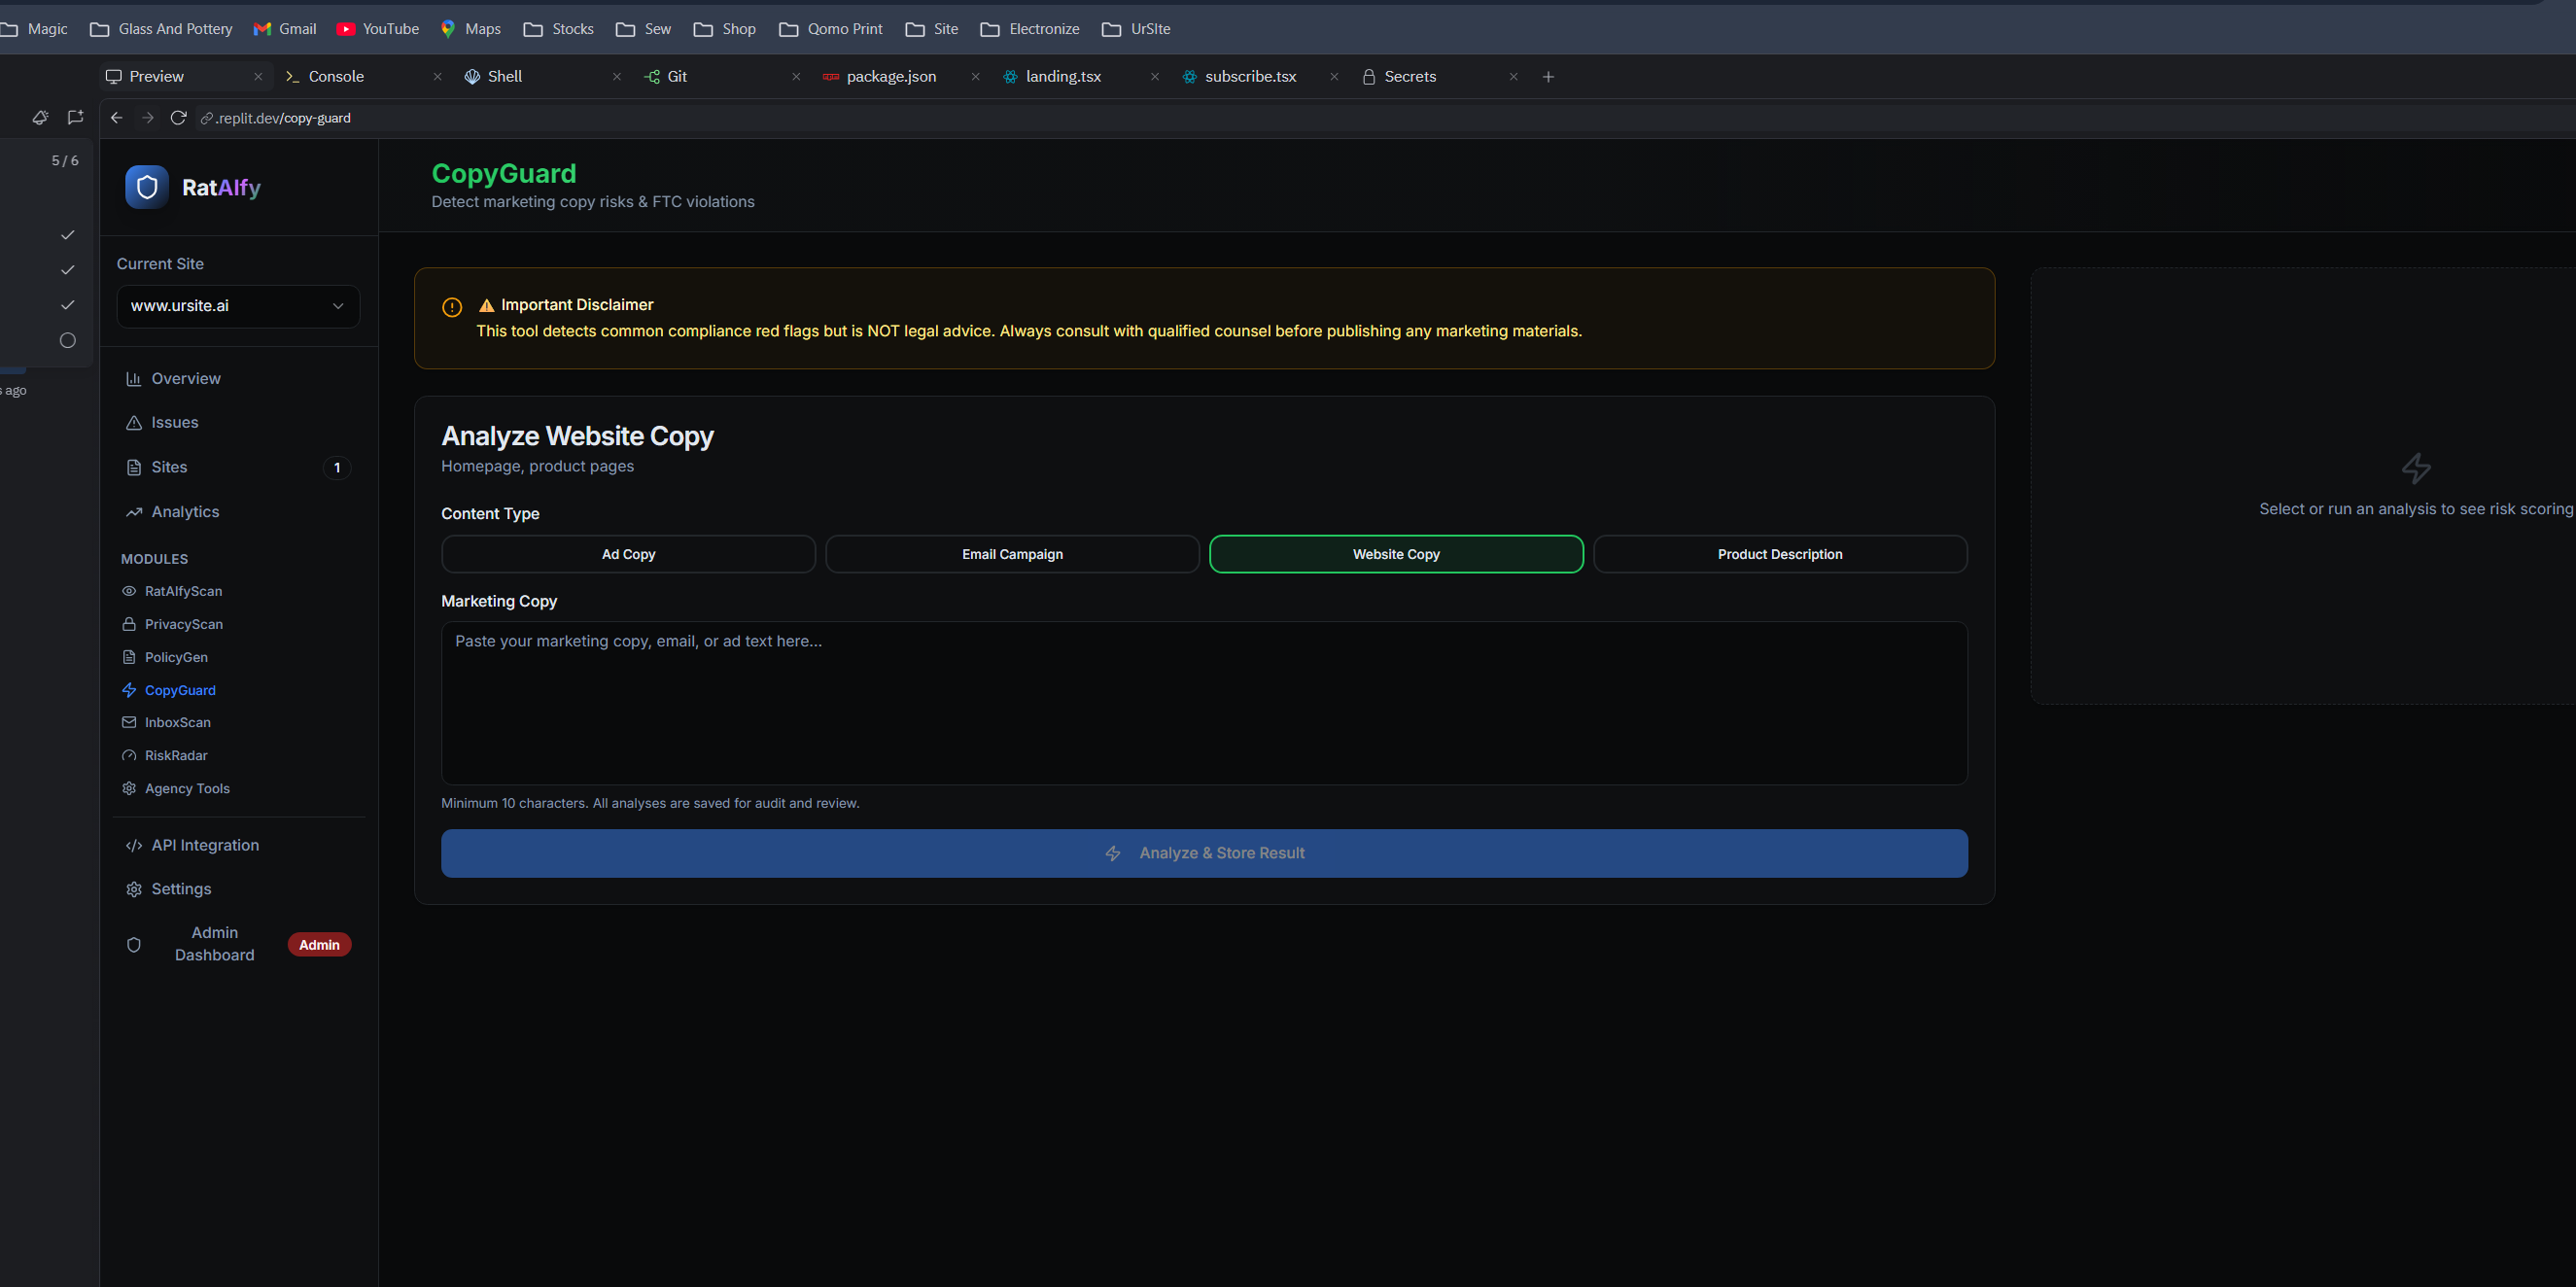This screenshot has width=2576, height=1287.
Task: Choose Product Description content type
Action: point(1779,553)
